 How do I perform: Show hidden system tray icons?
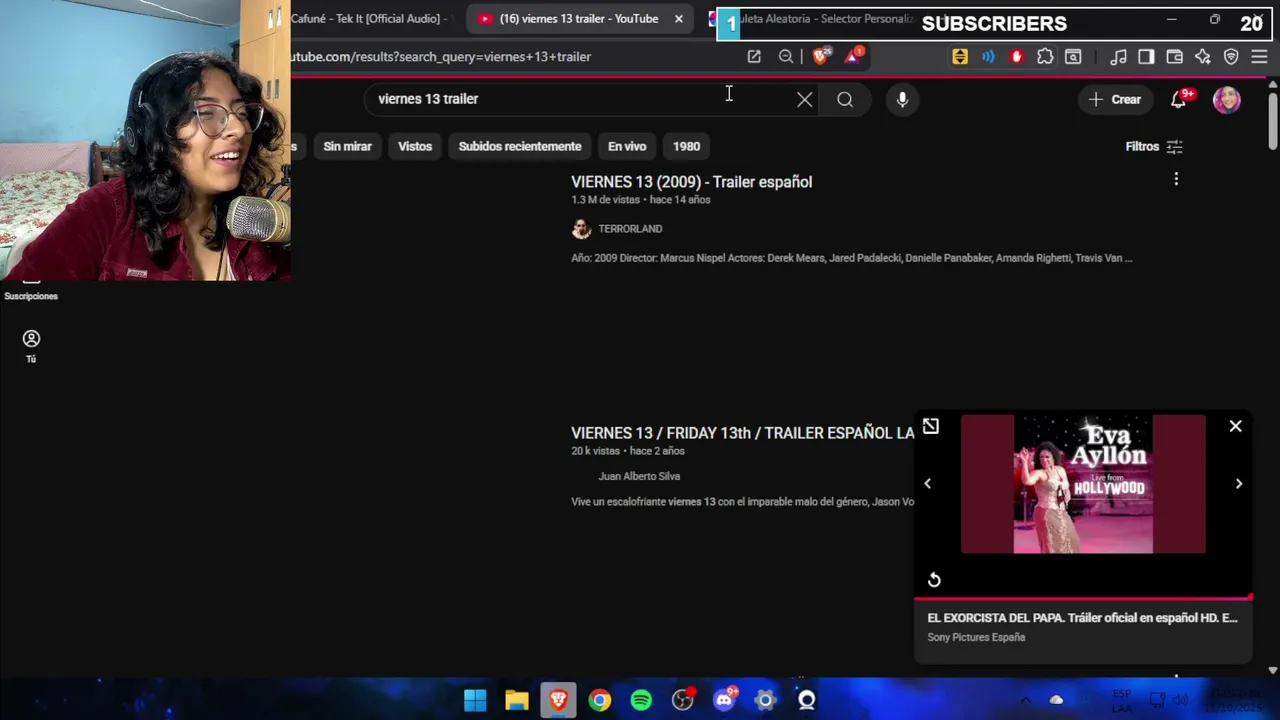1025,700
